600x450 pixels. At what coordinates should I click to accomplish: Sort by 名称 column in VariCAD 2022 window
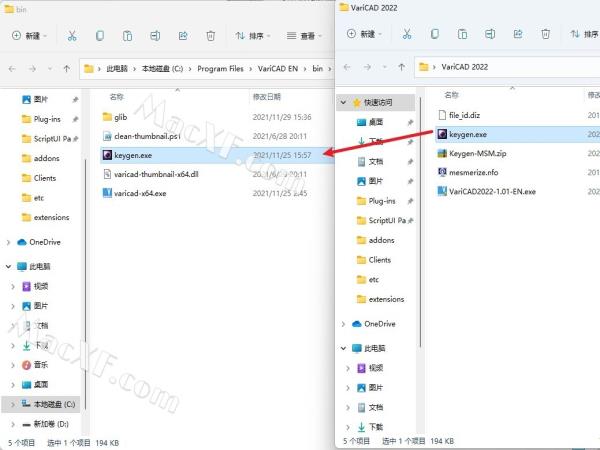[452, 95]
